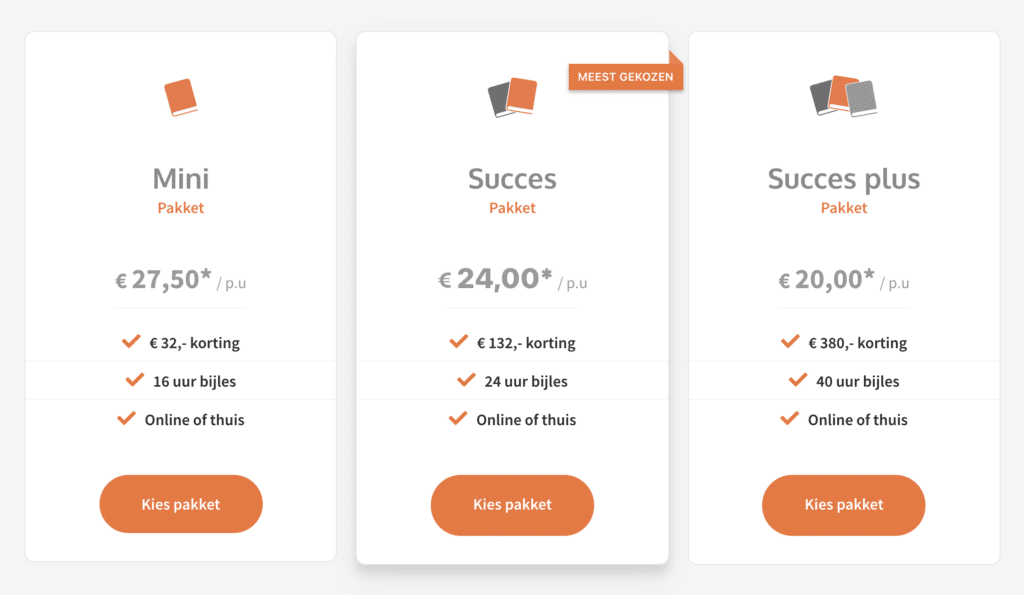Viewport: 1024px width, 595px height.
Task: Choose the Mini package with Kies pakket
Action: point(181,504)
